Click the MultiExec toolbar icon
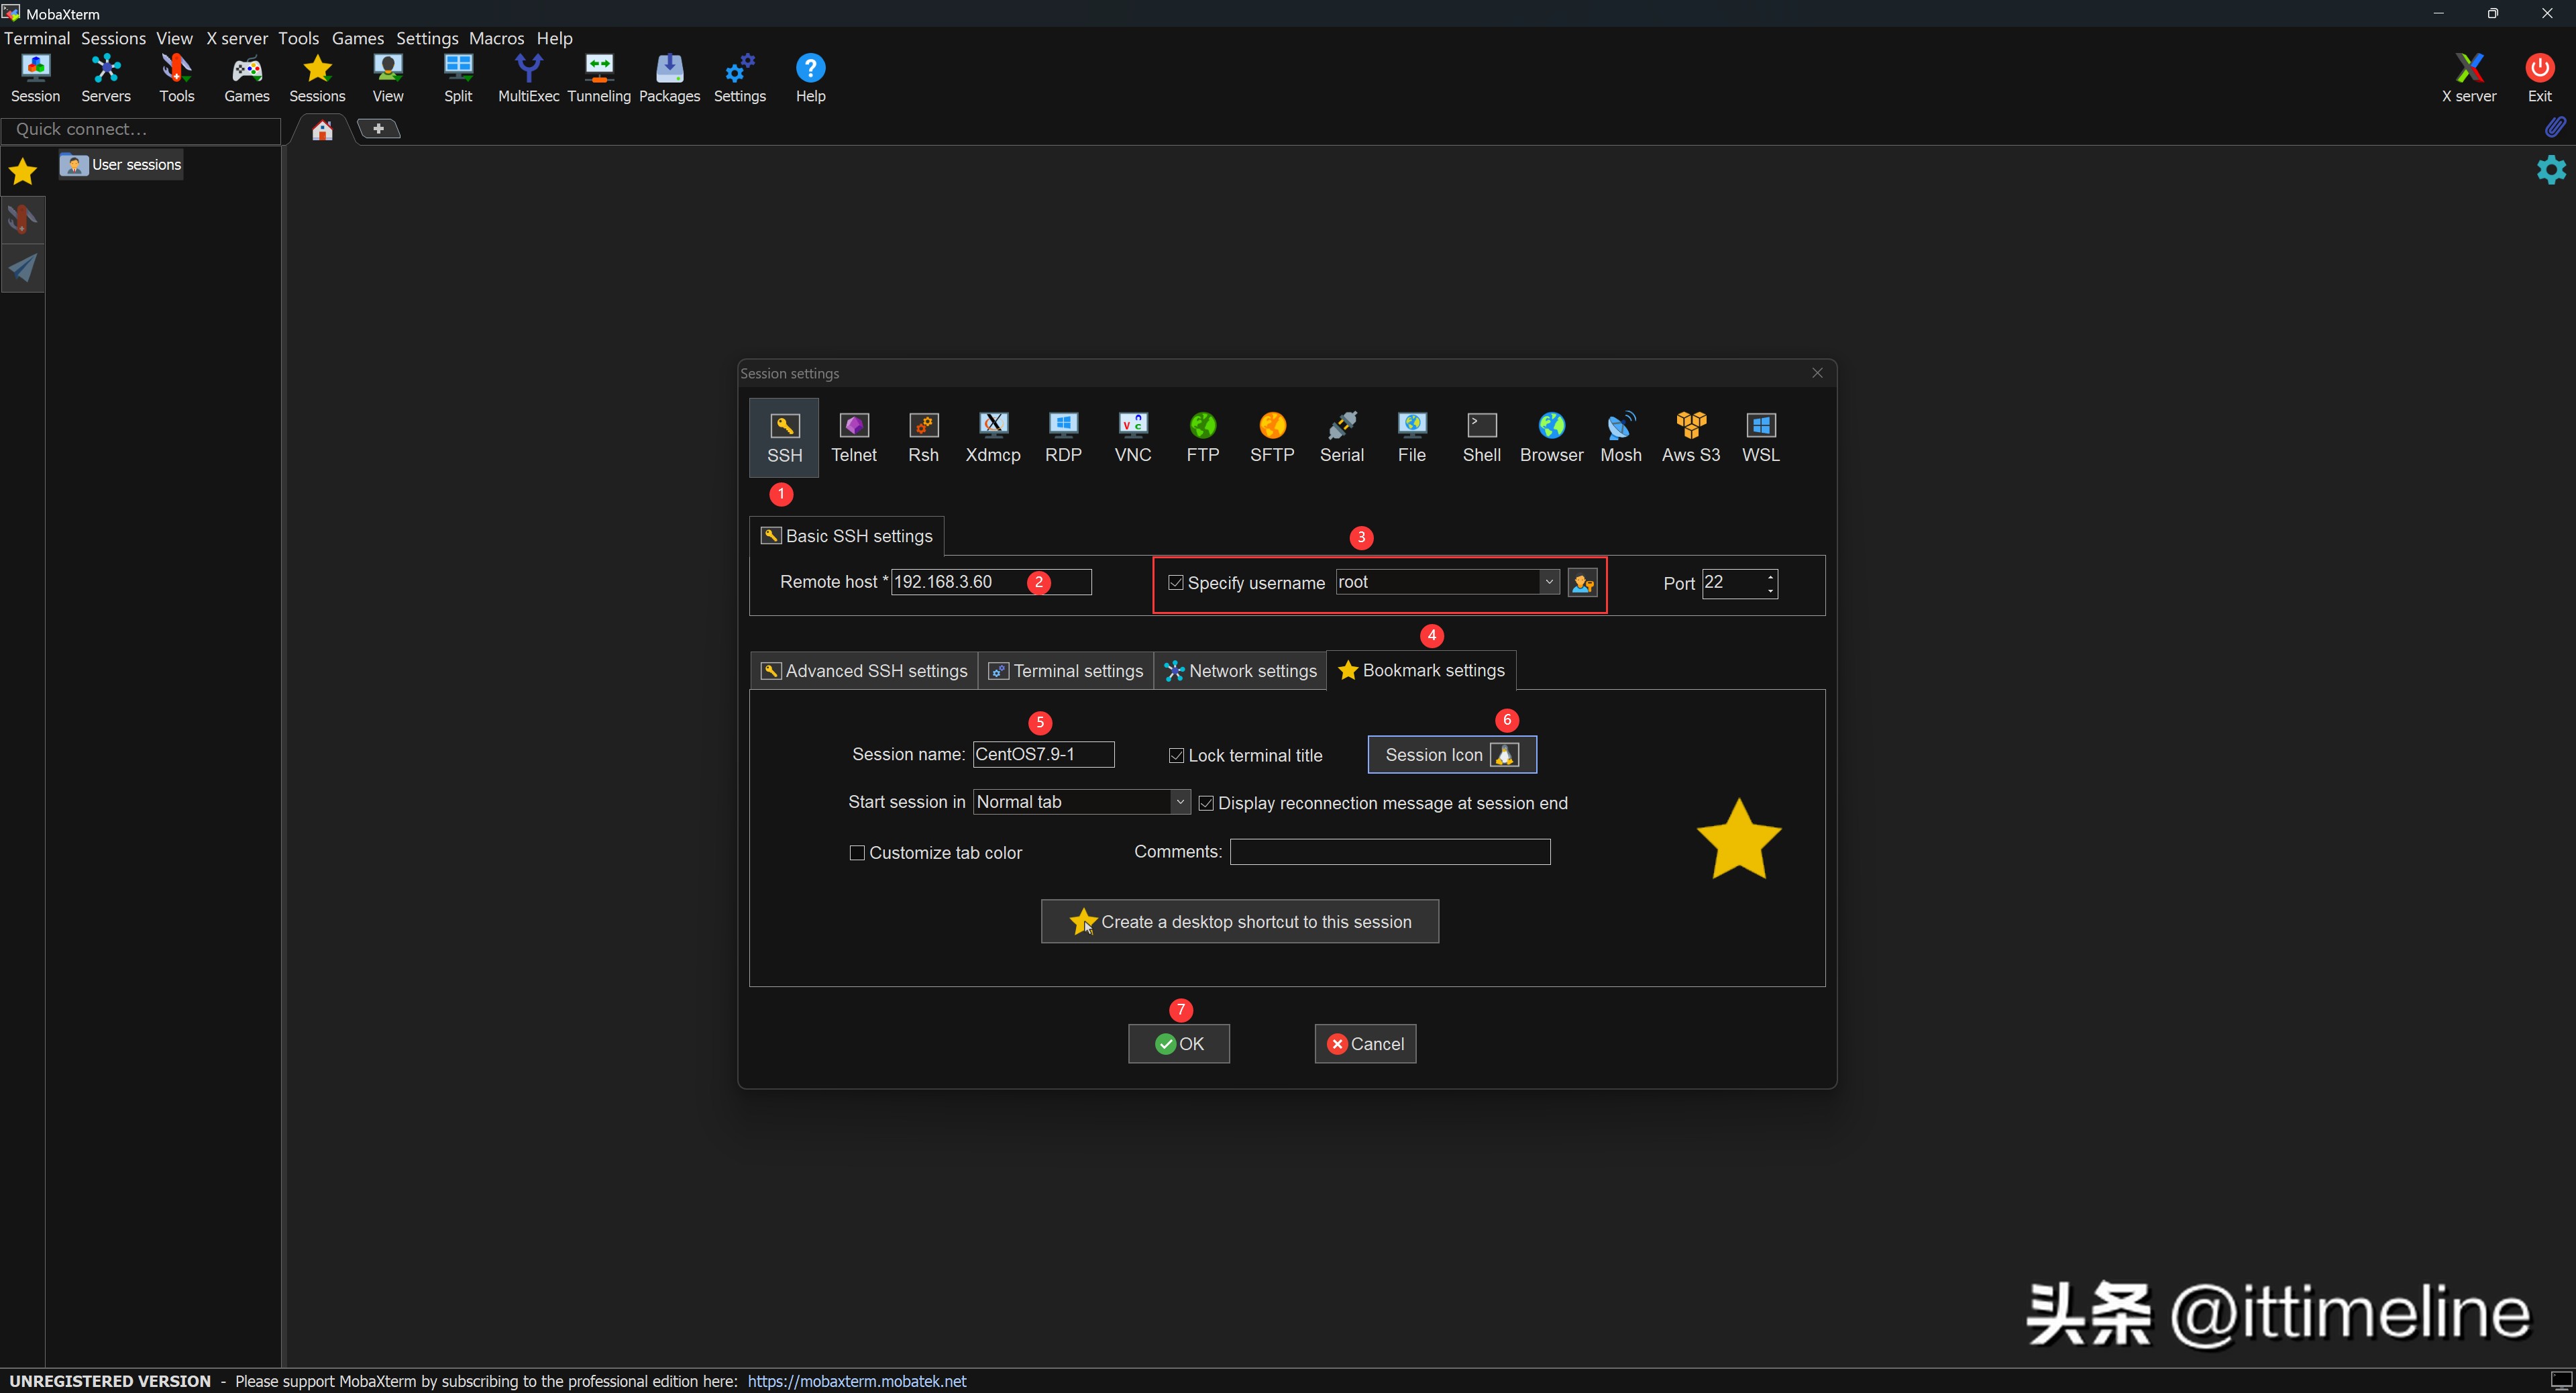The height and width of the screenshot is (1393, 2576). click(528, 78)
